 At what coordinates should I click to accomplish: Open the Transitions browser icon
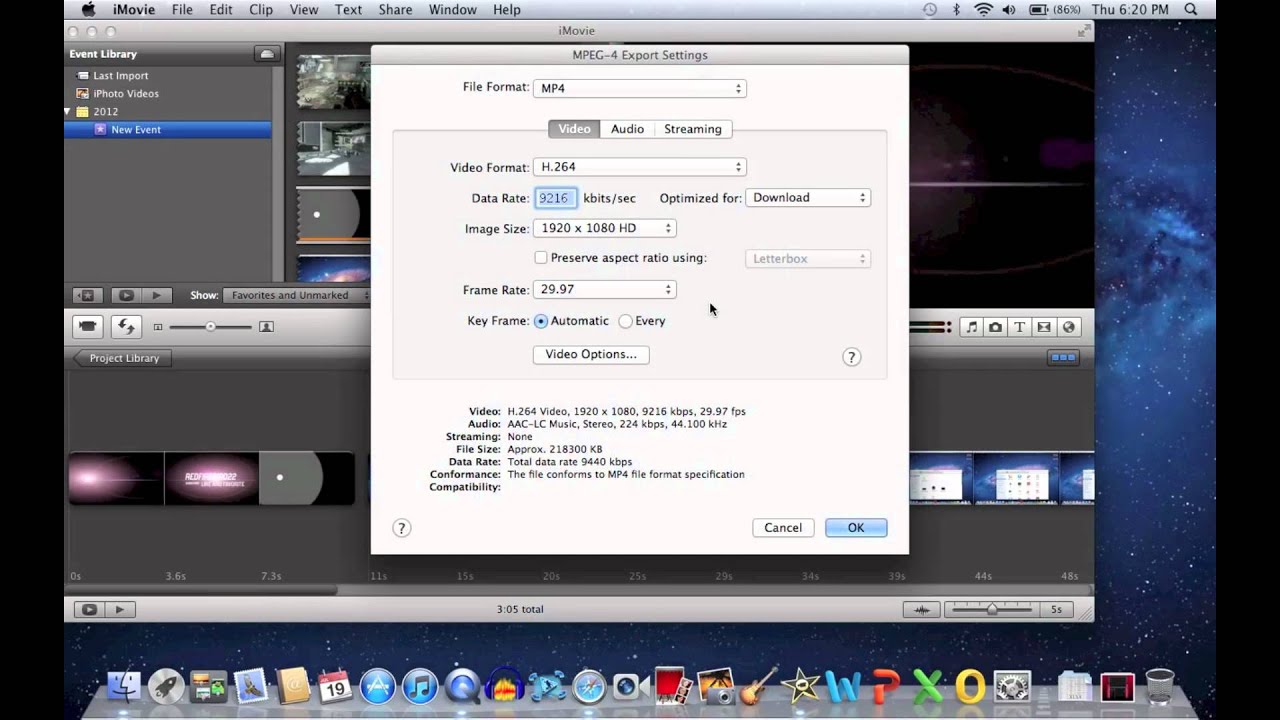[1044, 327]
